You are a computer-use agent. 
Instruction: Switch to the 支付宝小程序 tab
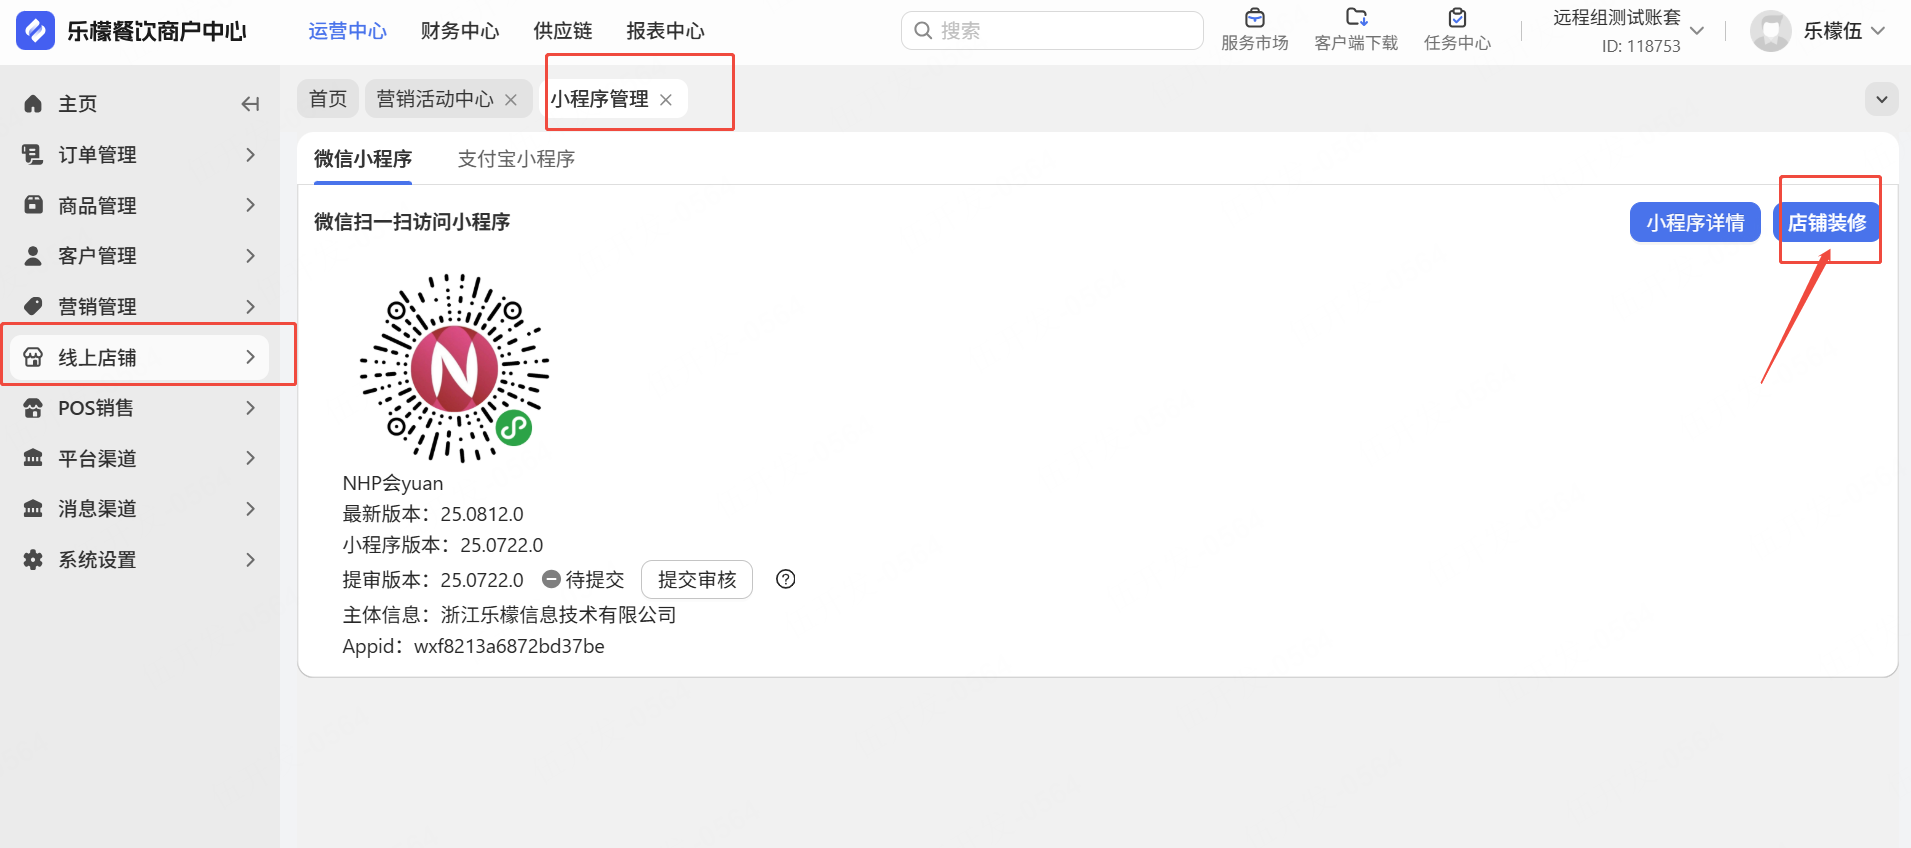tap(516, 159)
